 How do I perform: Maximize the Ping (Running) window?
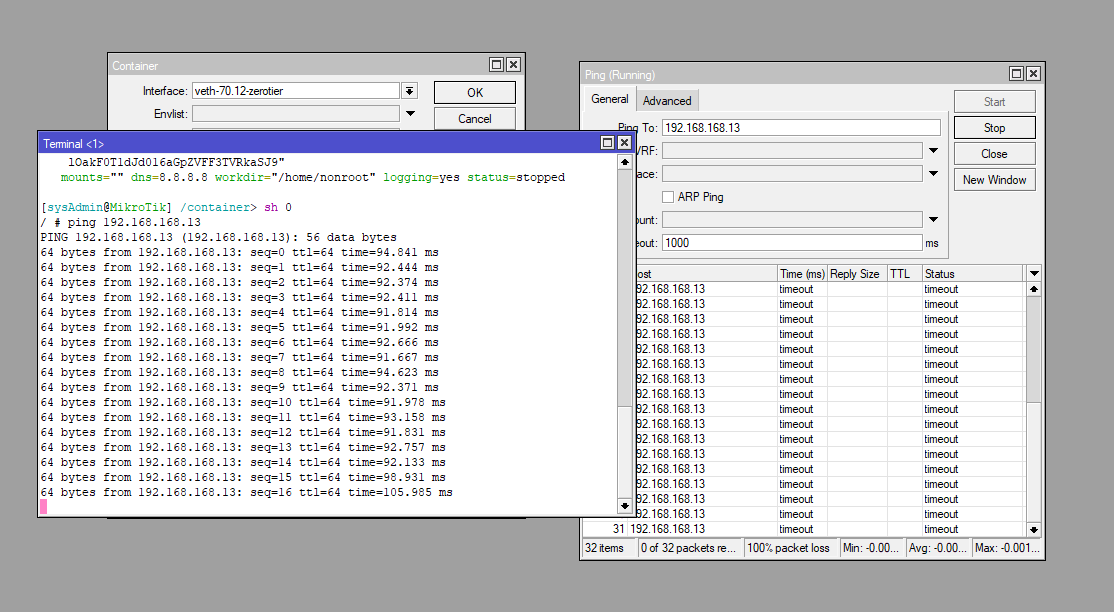tap(1016, 74)
